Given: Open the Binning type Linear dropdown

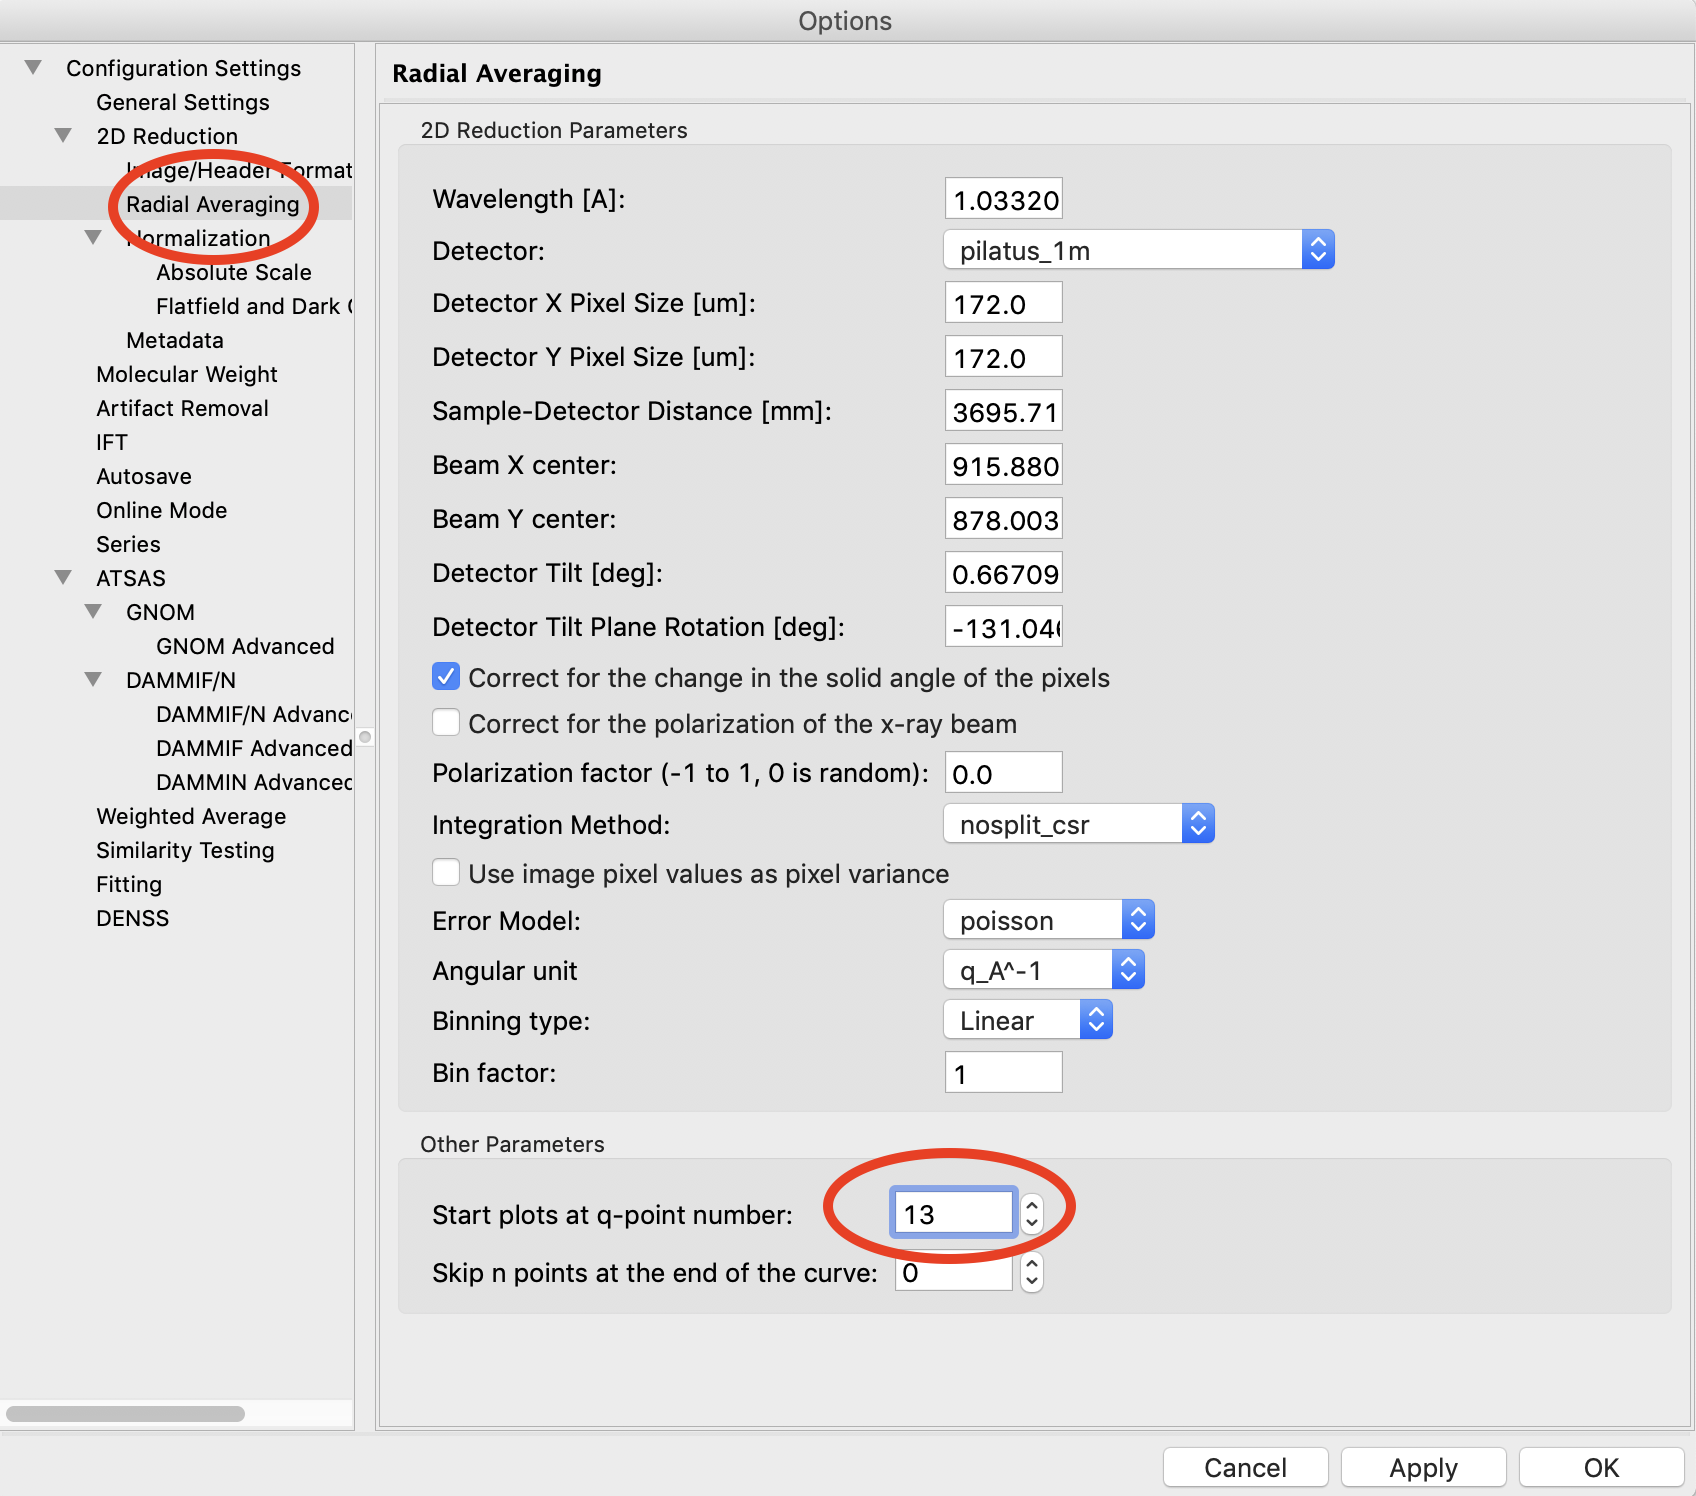Looking at the screenshot, I should click(1028, 1020).
